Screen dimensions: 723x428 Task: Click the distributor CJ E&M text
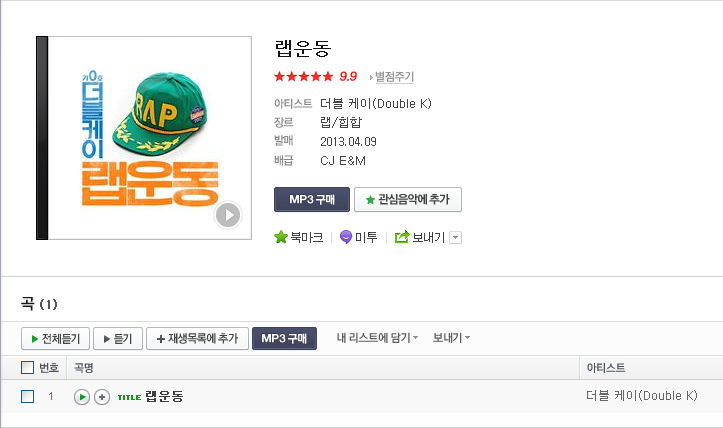pos(343,160)
